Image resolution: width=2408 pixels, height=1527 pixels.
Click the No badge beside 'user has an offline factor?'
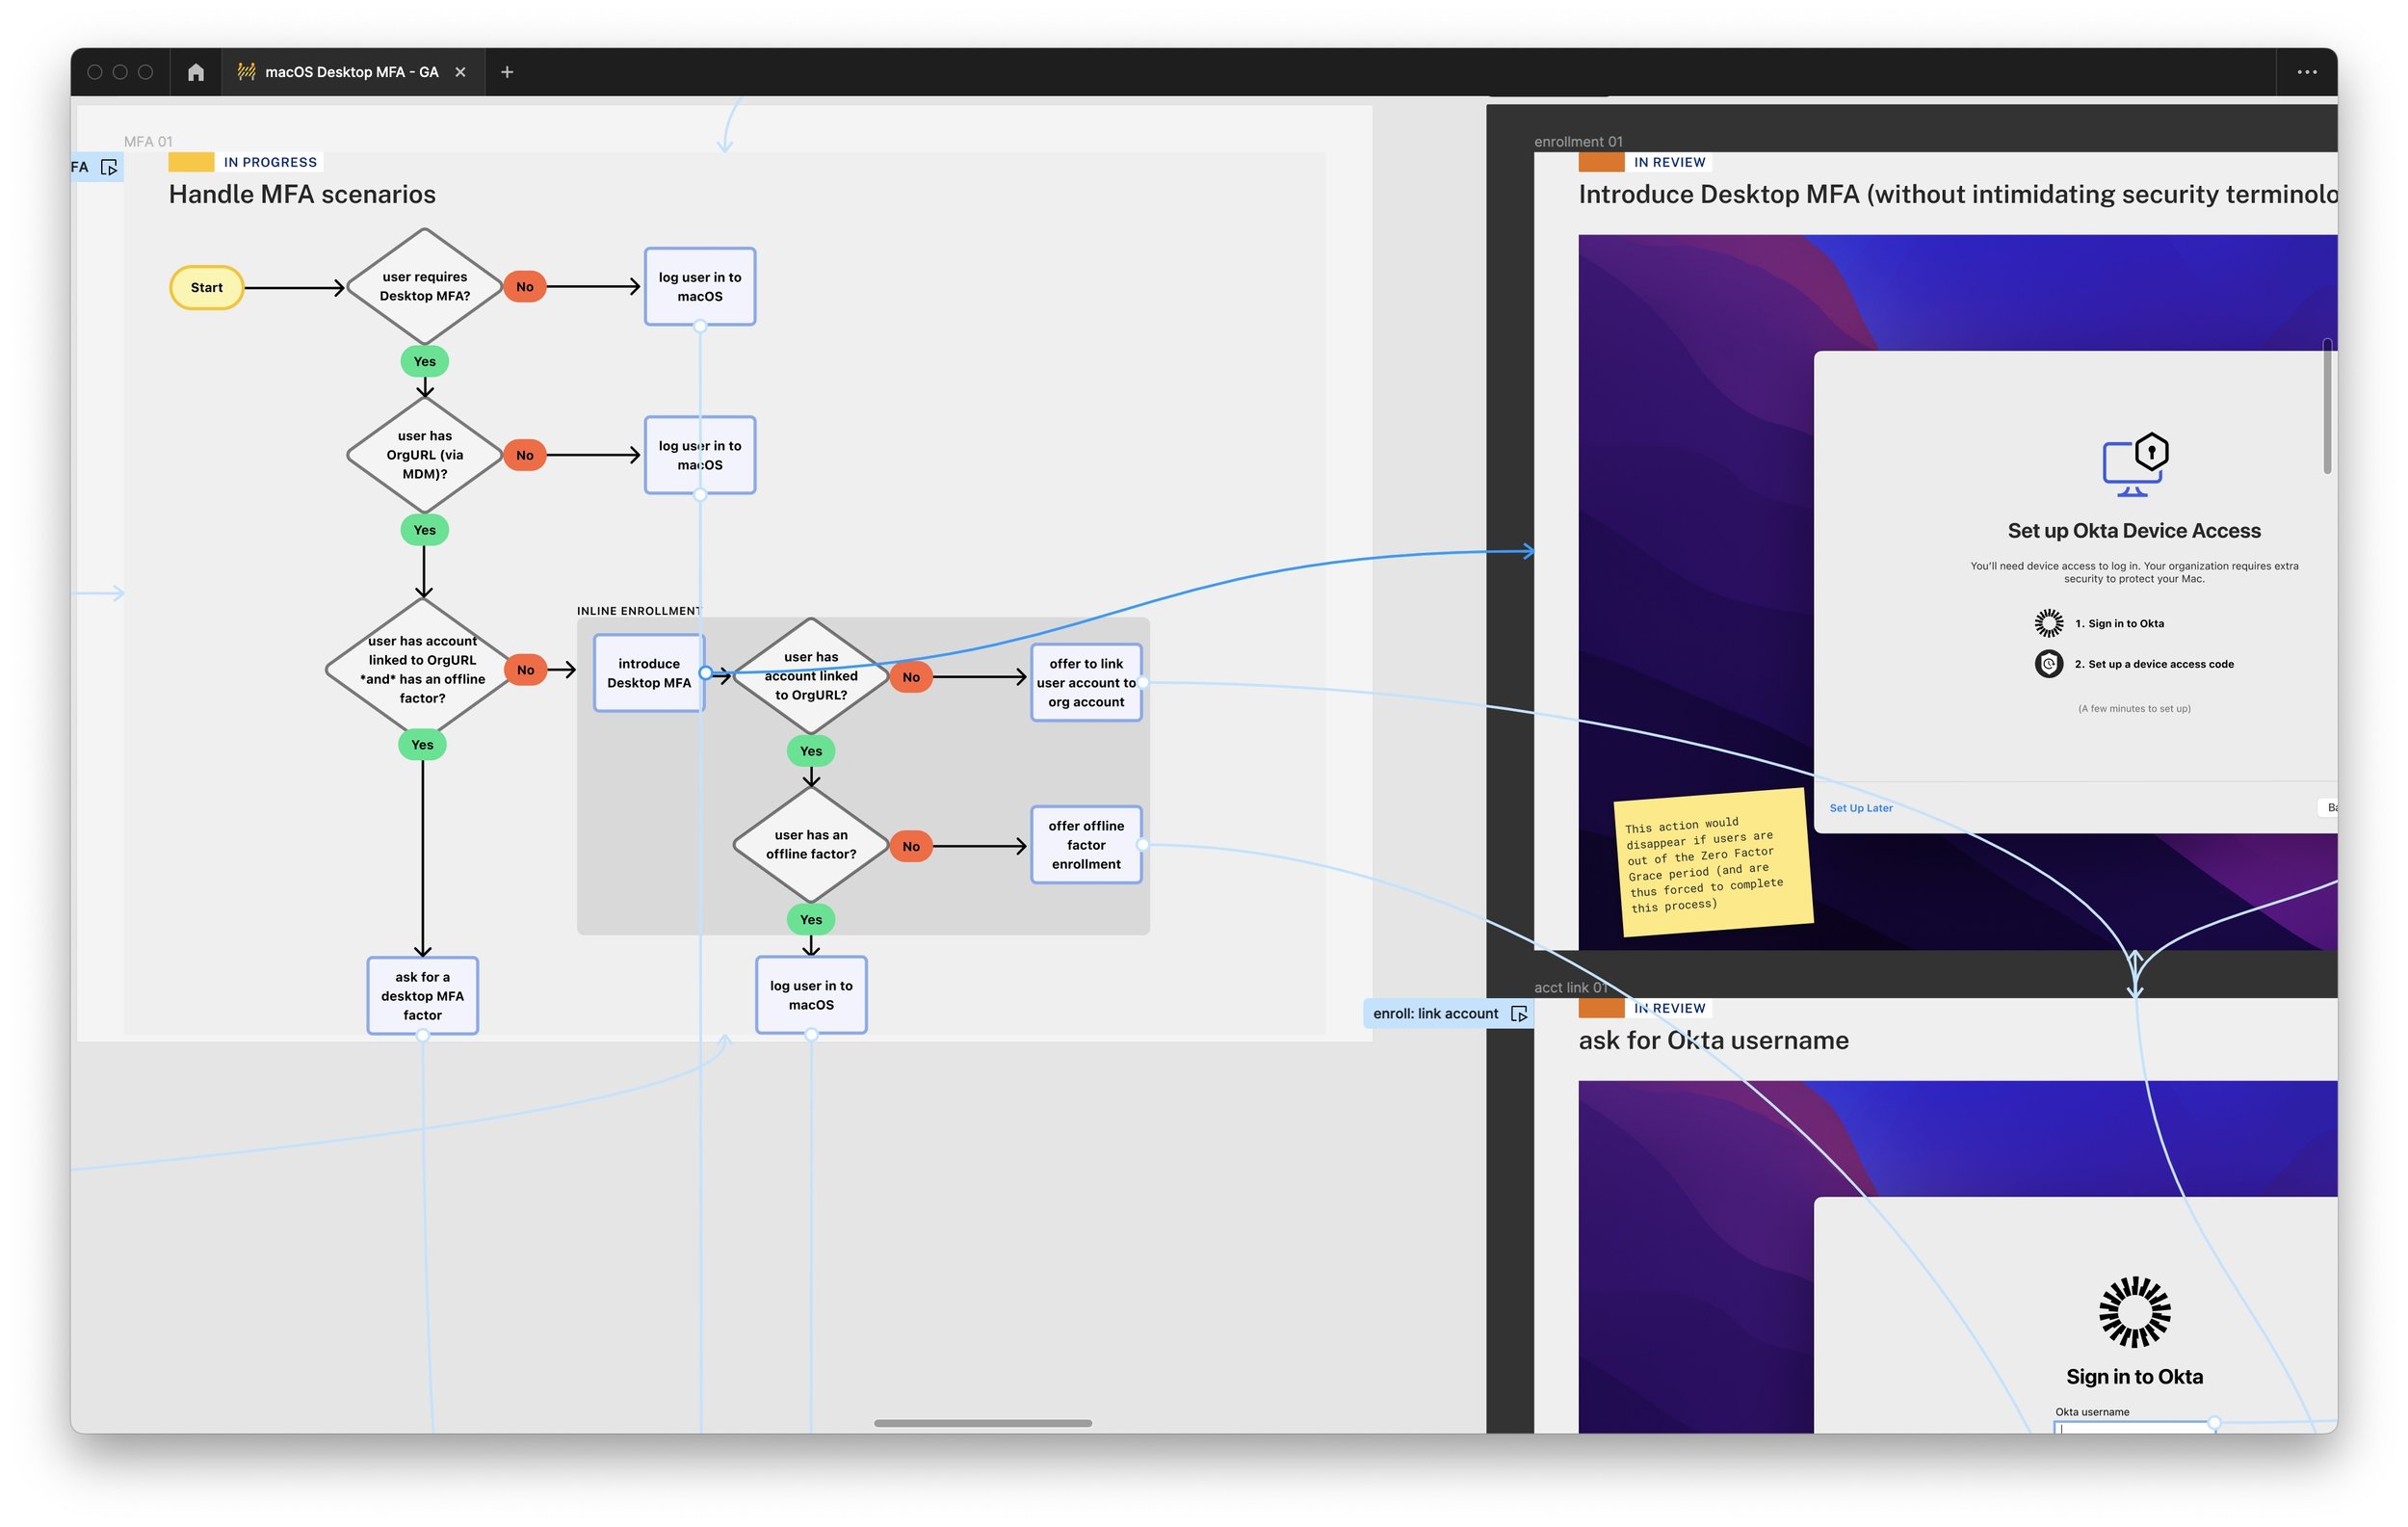point(910,846)
